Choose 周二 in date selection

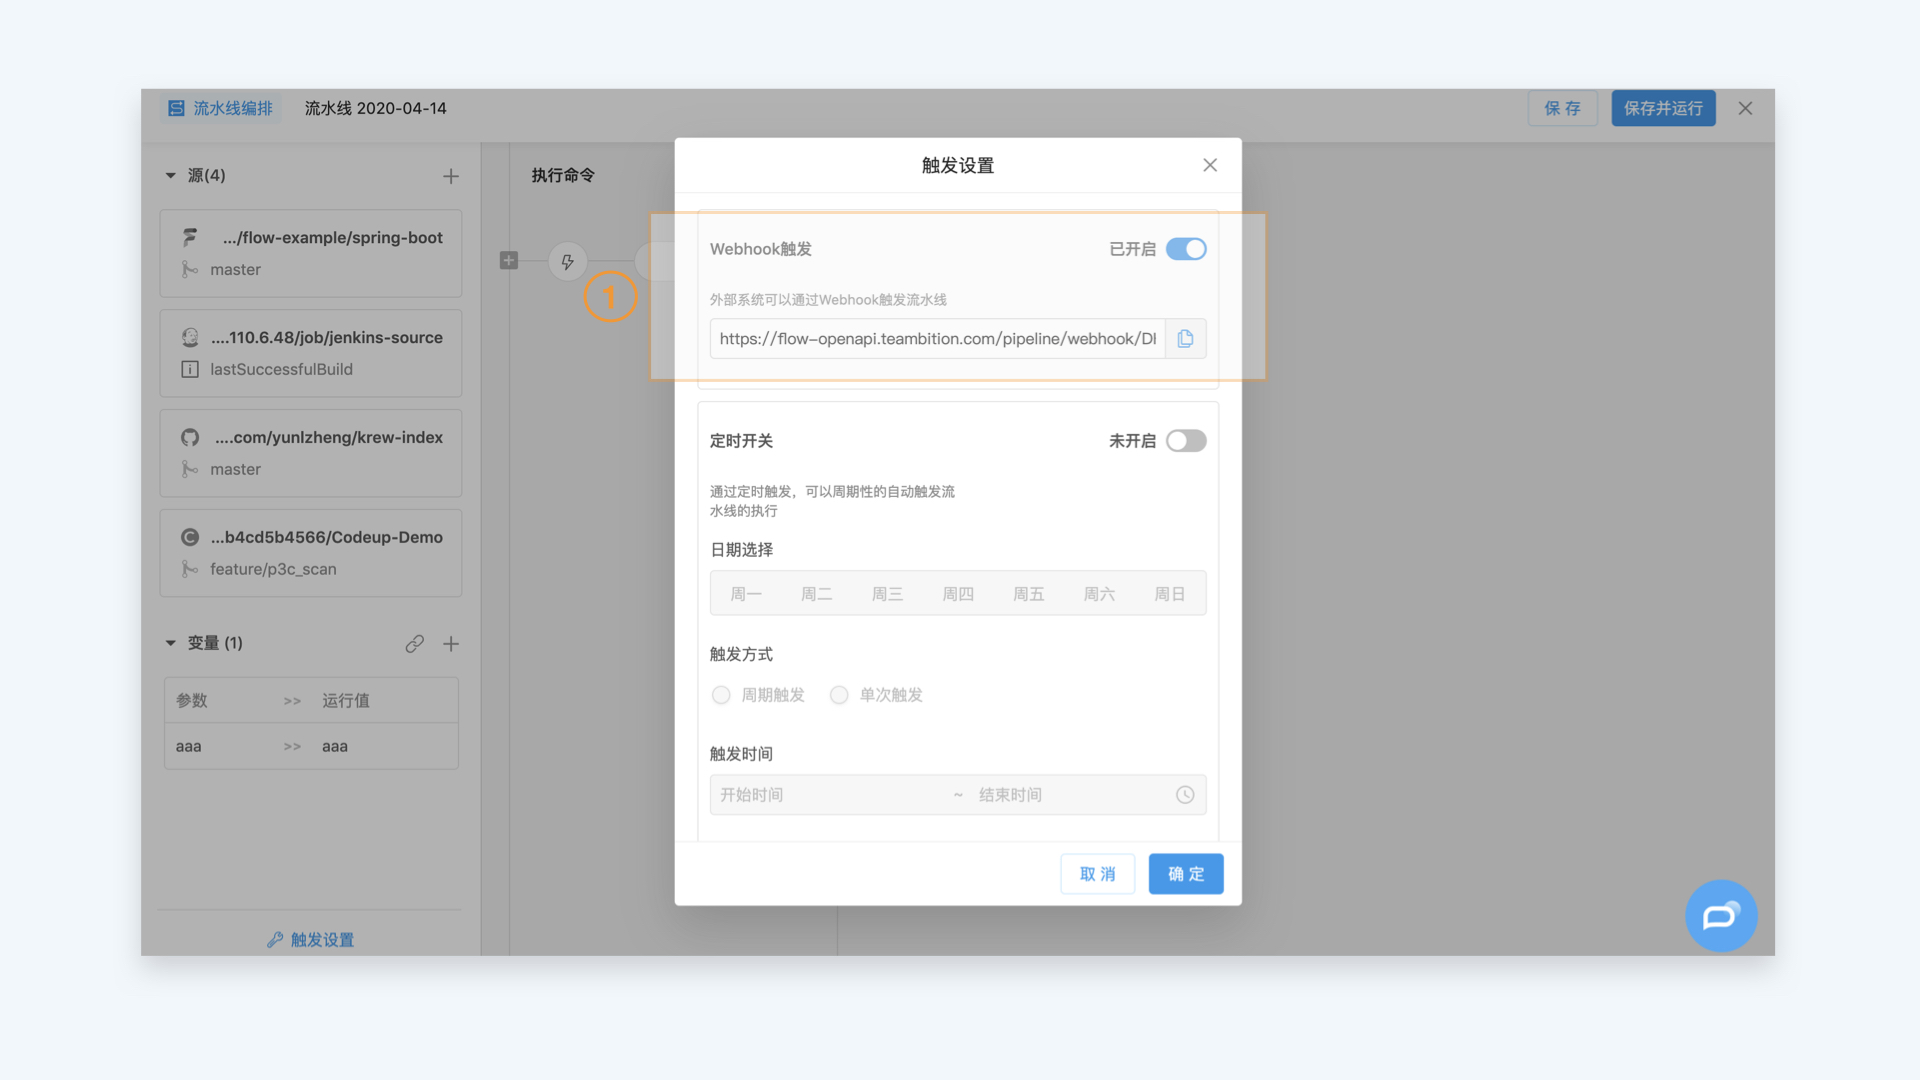click(x=816, y=594)
